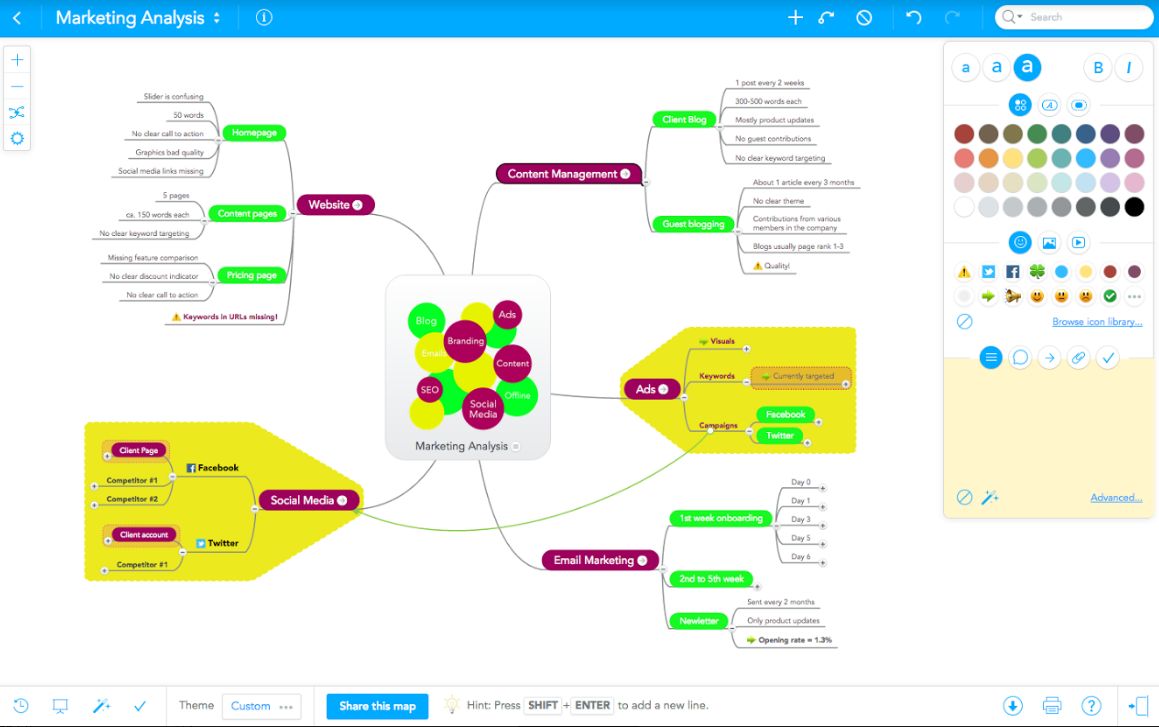Screen dimensions: 1159x727
Task: Open the emoji icons tab
Action: tap(1020, 242)
